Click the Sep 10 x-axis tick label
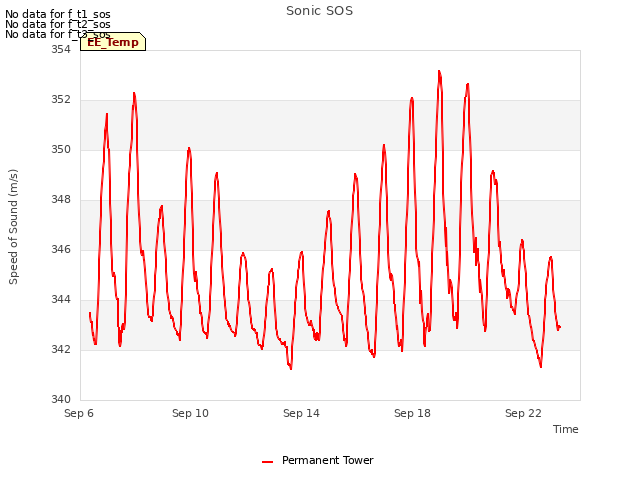The height and width of the screenshot is (480, 640). [190, 413]
